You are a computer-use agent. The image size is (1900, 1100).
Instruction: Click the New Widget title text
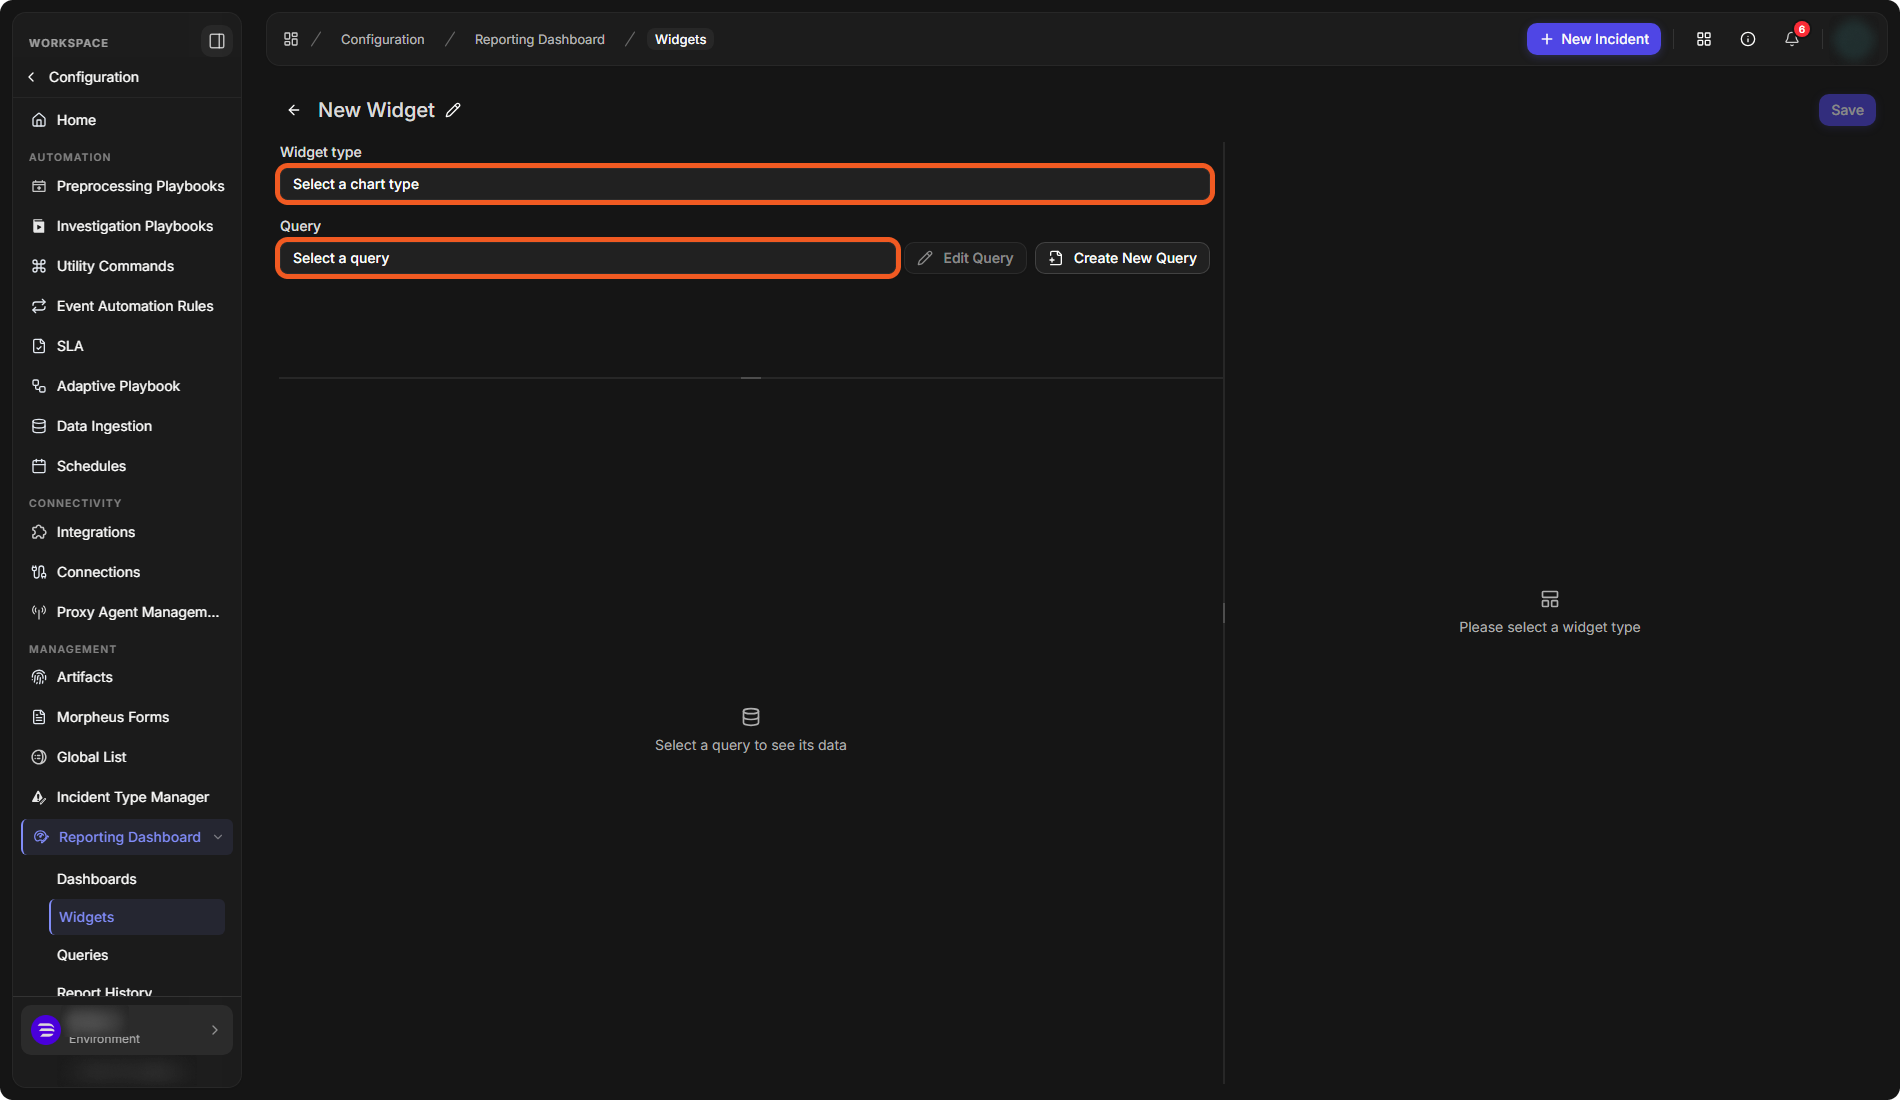[x=376, y=110]
